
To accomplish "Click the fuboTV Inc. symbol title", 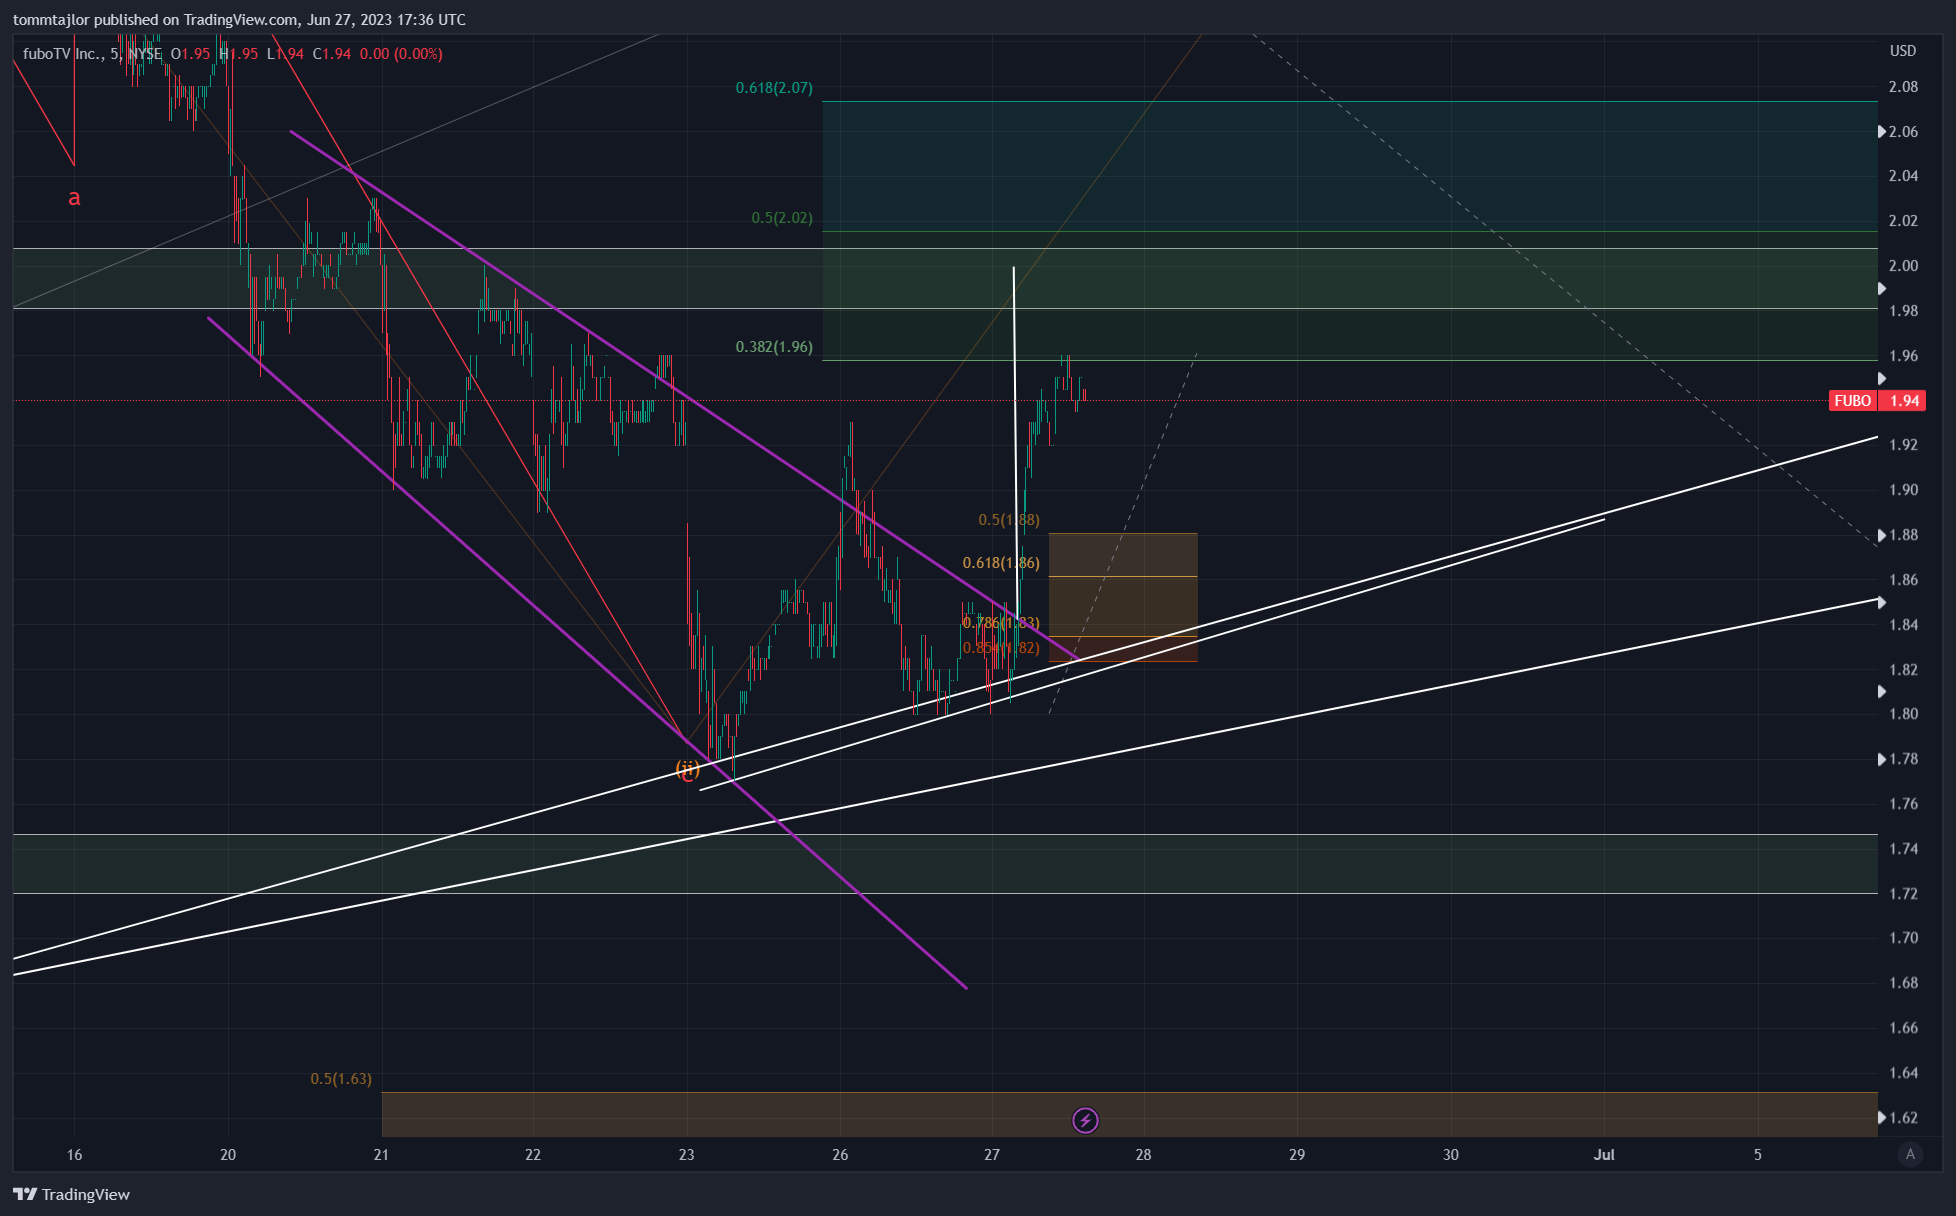I will (62, 54).
